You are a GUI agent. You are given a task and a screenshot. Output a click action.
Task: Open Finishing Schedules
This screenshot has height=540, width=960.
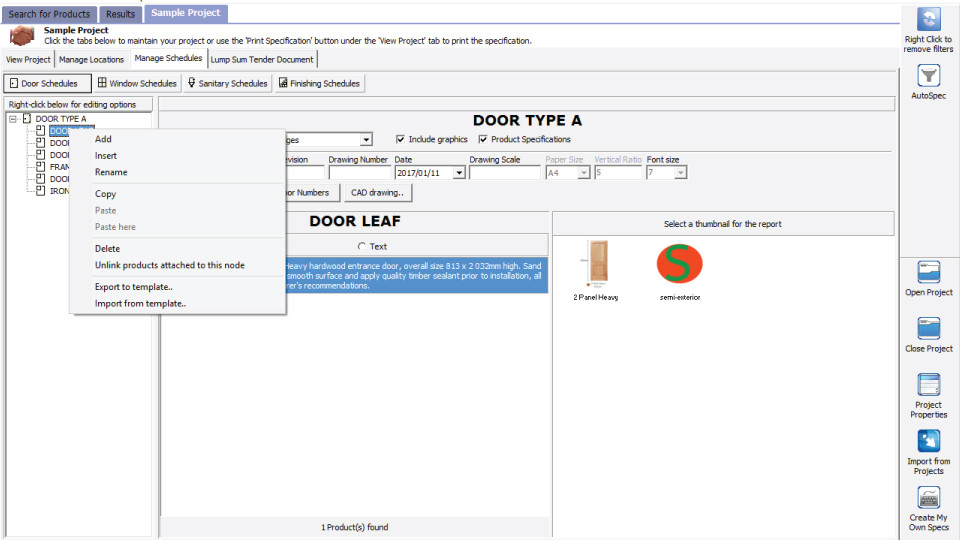319,83
